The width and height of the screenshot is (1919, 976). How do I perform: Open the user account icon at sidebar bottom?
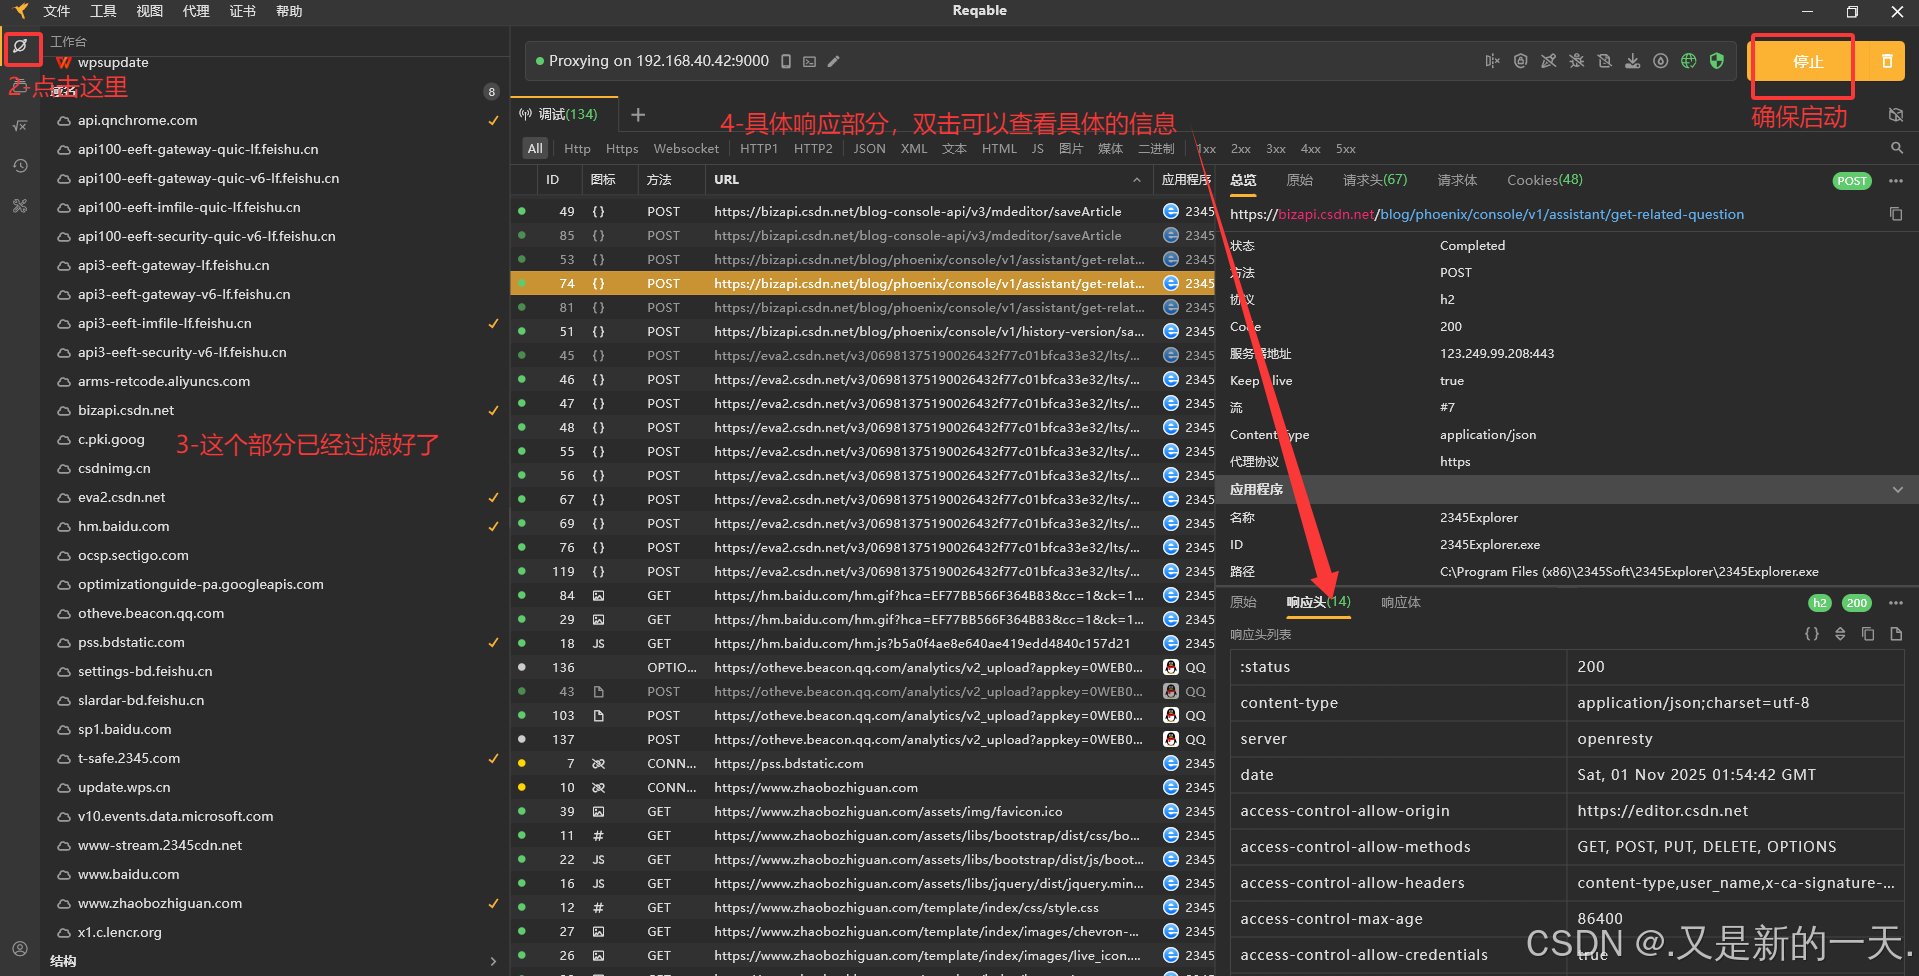pos(20,948)
